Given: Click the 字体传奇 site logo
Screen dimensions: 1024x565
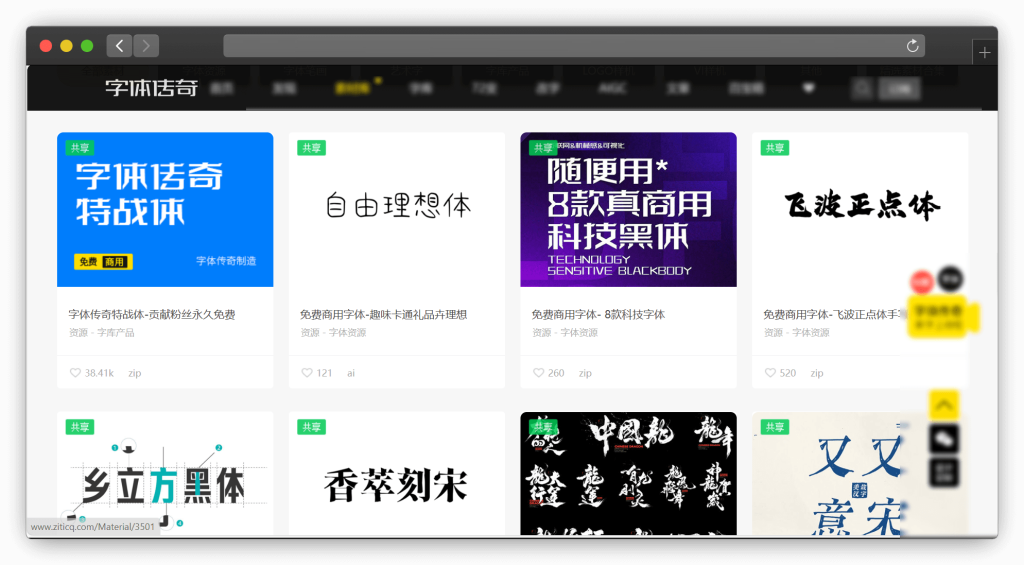Looking at the screenshot, I should click(152, 88).
